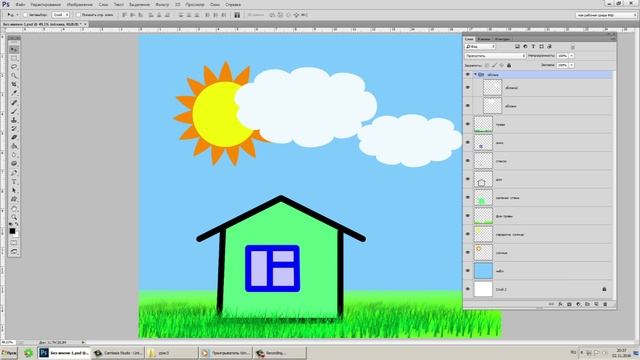Image resolution: width=640 pixels, height=360 pixels.
Task: Select the Horizontal Type tool
Action: [14, 182]
